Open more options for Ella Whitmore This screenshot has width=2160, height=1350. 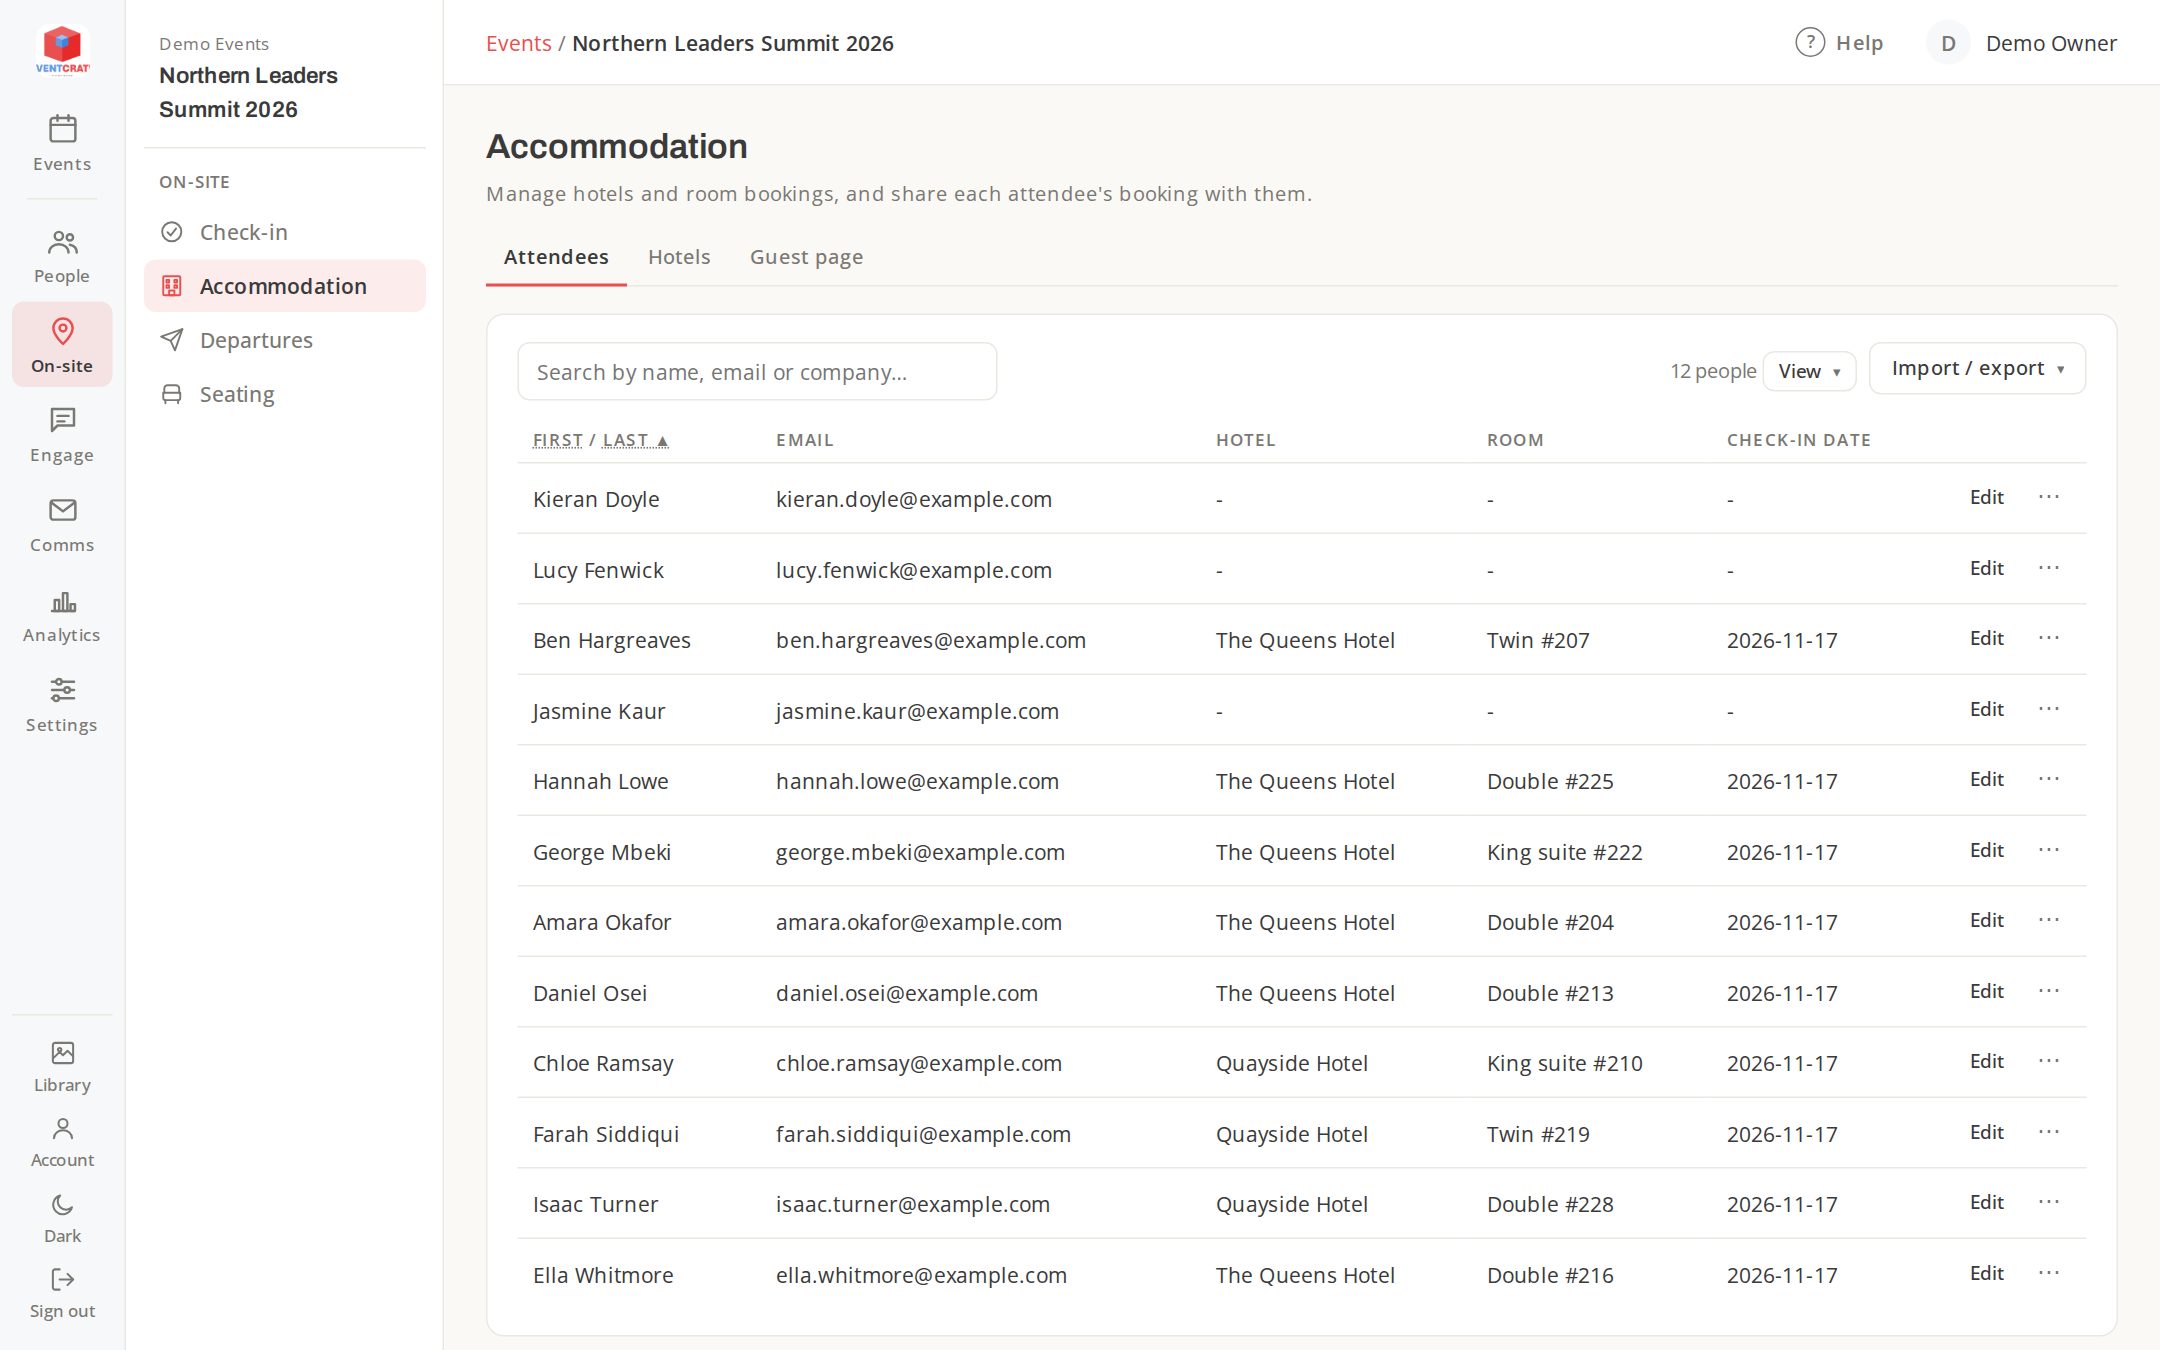[2049, 1273]
